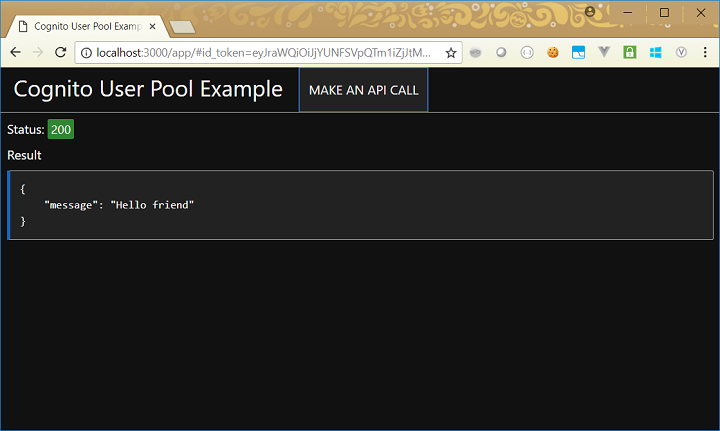Click the circled V extension icon
Viewport: 720px width, 431px height.
681,52
